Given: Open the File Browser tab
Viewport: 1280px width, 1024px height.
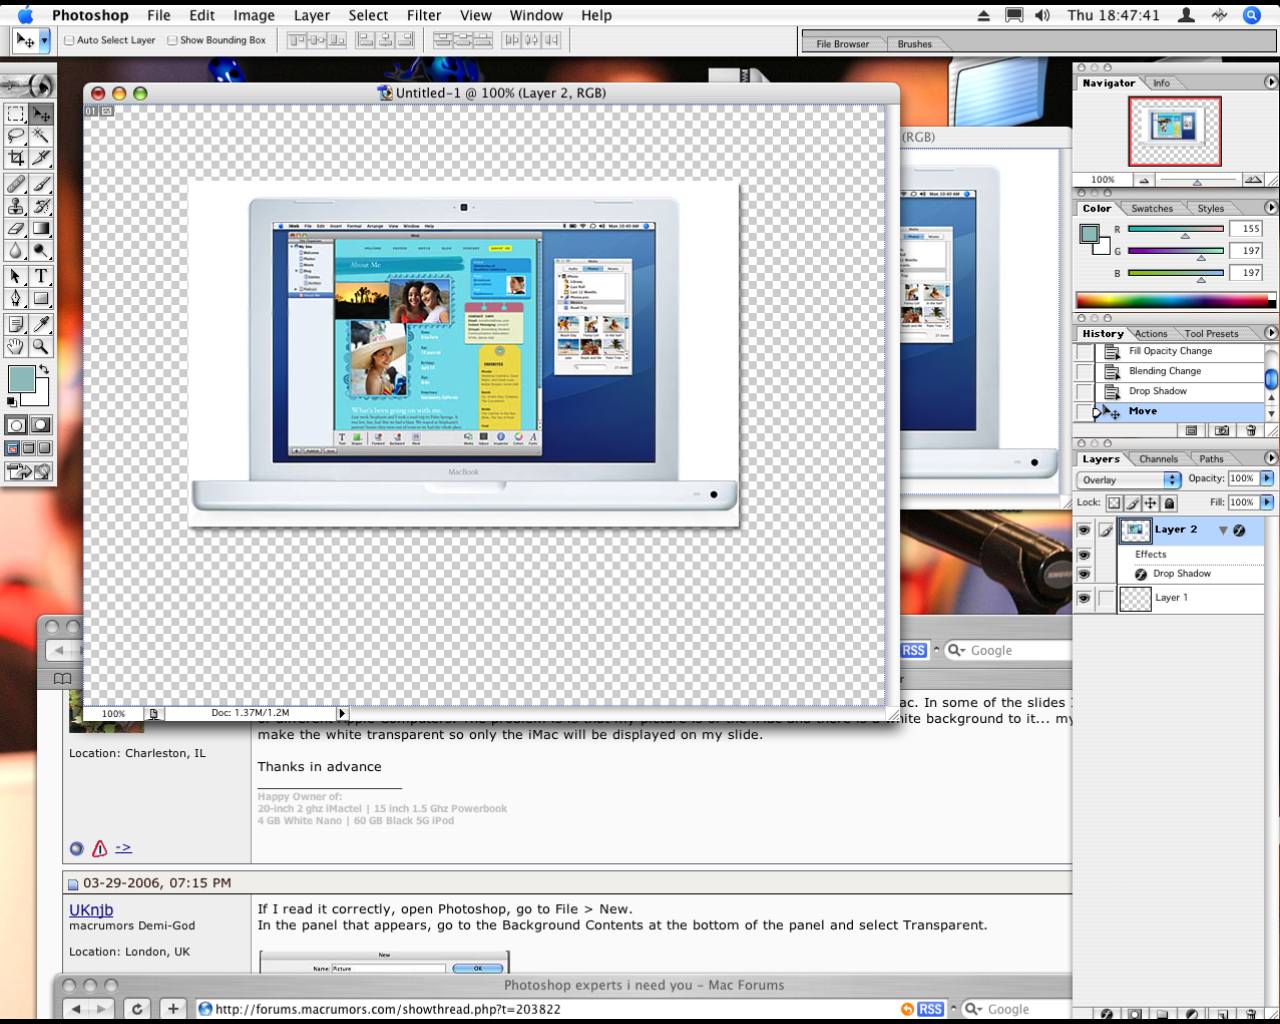Looking at the screenshot, I should pos(842,44).
